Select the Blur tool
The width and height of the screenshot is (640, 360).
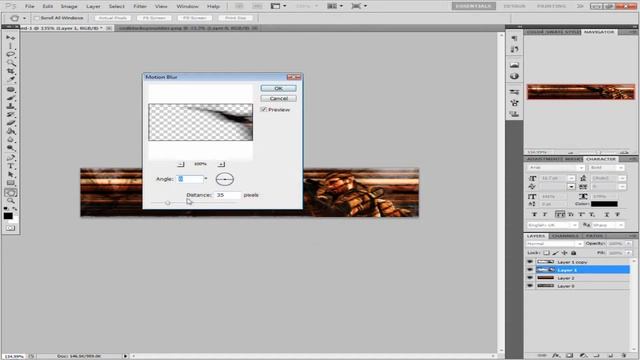[x=10, y=140]
